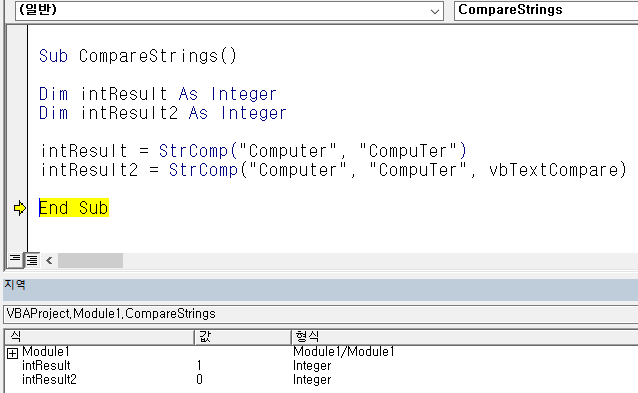Click the scroll-left arrow of code pane
This screenshot has height=393, width=638.
click(x=49, y=260)
